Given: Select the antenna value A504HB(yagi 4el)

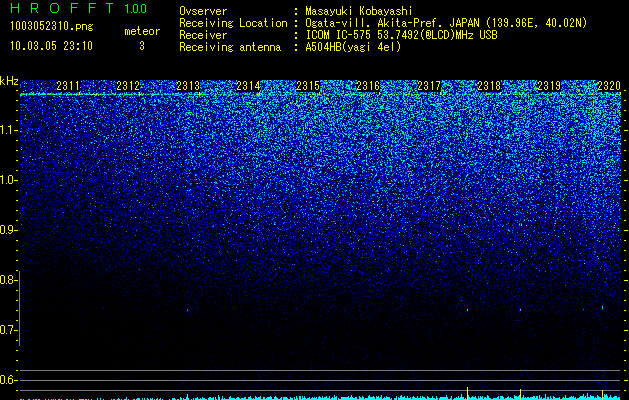Looking at the screenshot, I should [353, 47].
